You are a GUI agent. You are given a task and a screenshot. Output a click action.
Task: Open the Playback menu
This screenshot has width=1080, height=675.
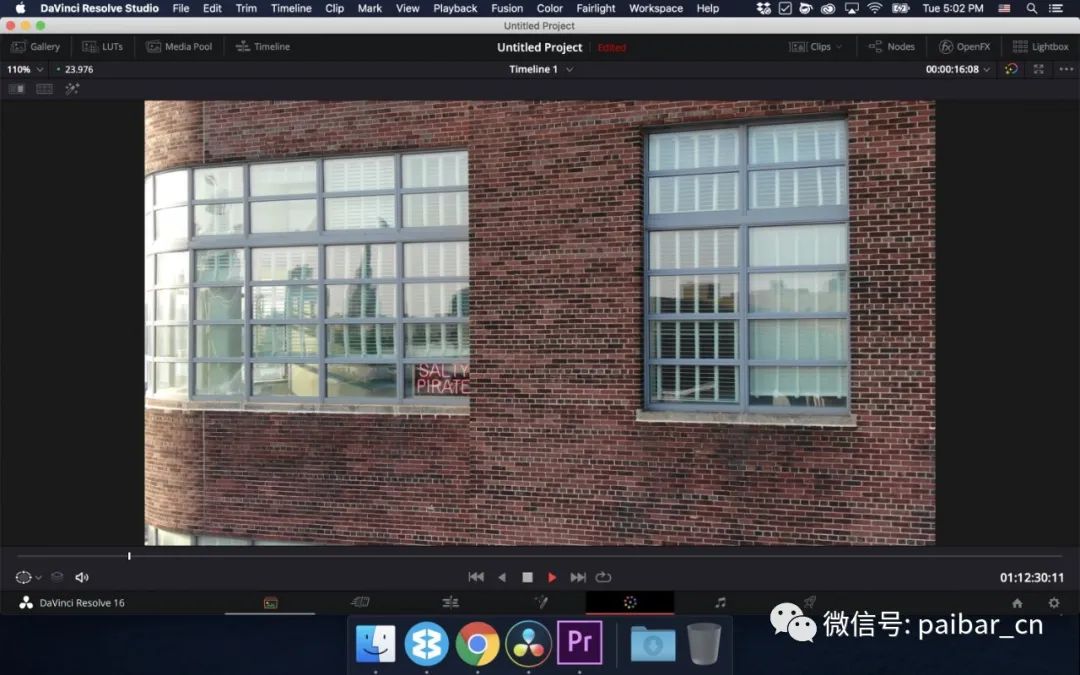click(455, 8)
